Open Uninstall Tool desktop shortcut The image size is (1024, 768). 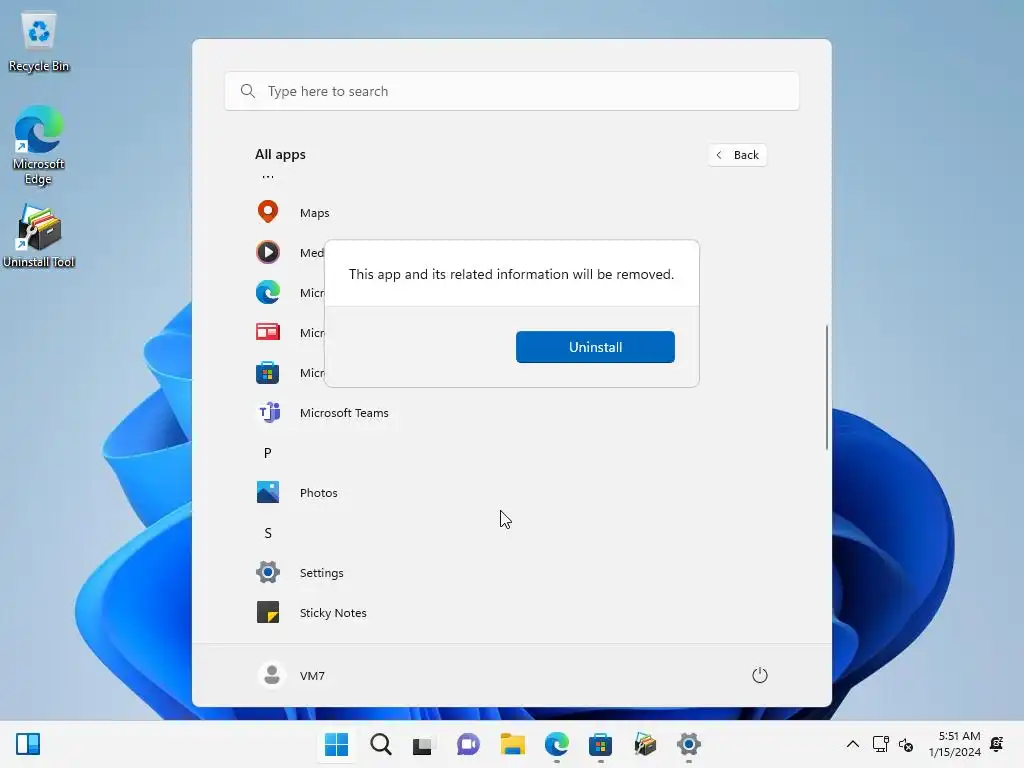pos(39,236)
